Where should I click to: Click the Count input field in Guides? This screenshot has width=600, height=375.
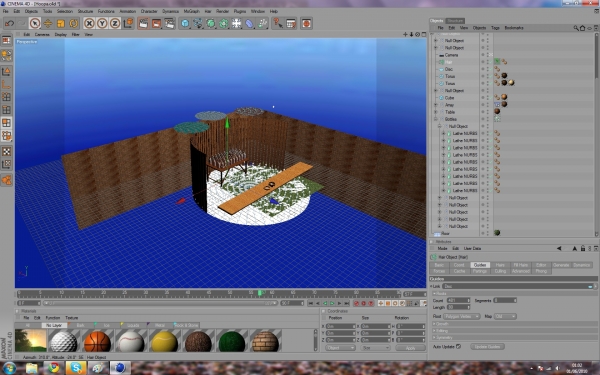[x=458, y=300]
